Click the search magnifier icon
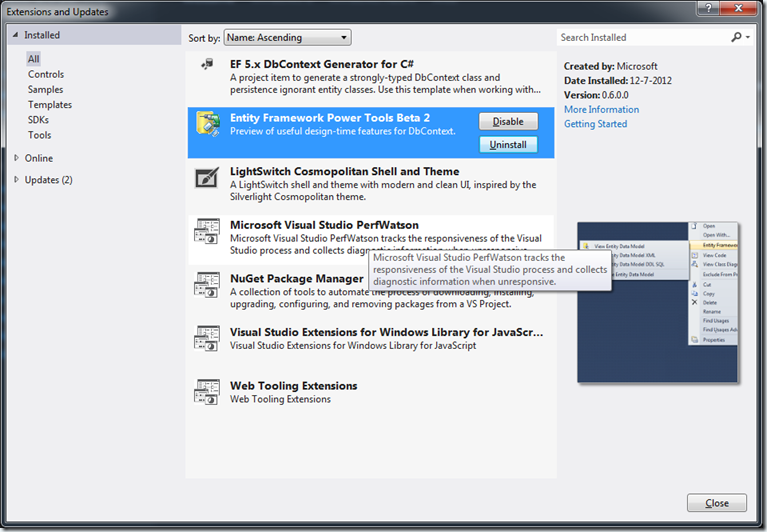Screen dimensions: 767x532 [736, 37]
